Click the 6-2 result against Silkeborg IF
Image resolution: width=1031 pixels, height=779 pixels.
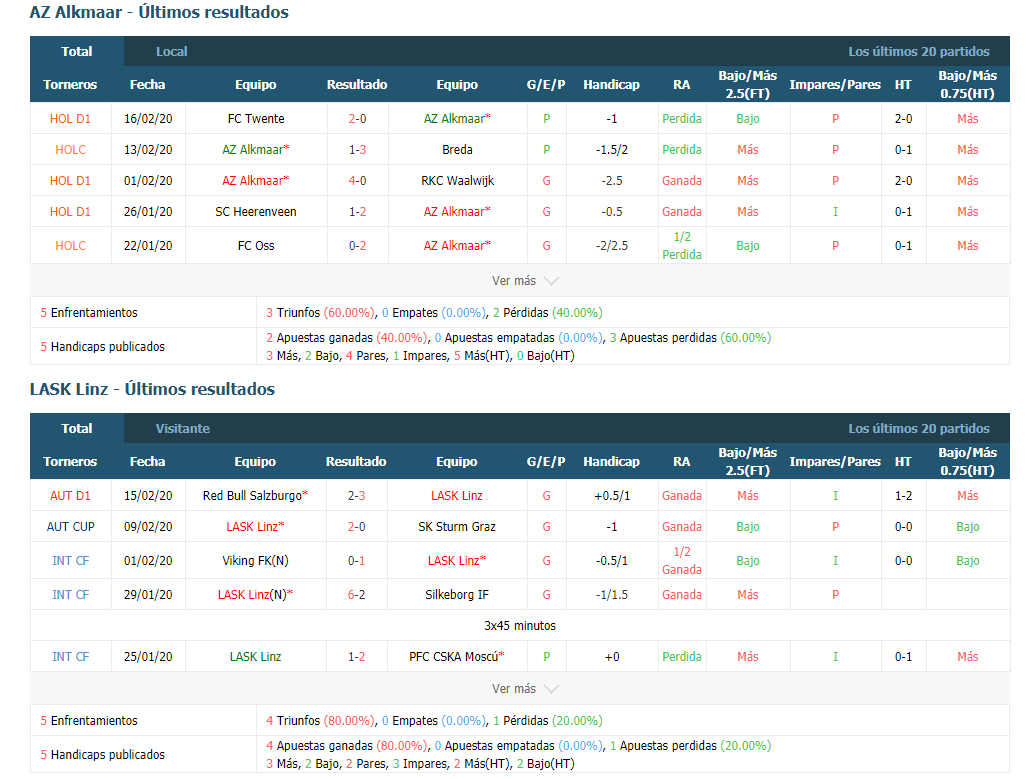coord(356,594)
